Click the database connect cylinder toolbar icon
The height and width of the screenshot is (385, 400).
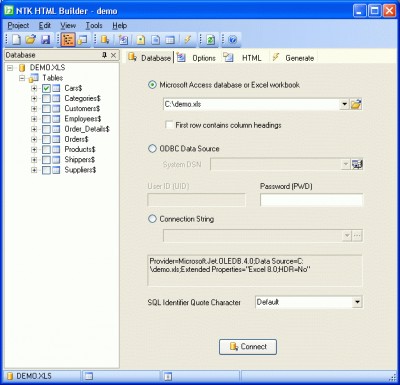pyautogui.click(x=105, y=40)
